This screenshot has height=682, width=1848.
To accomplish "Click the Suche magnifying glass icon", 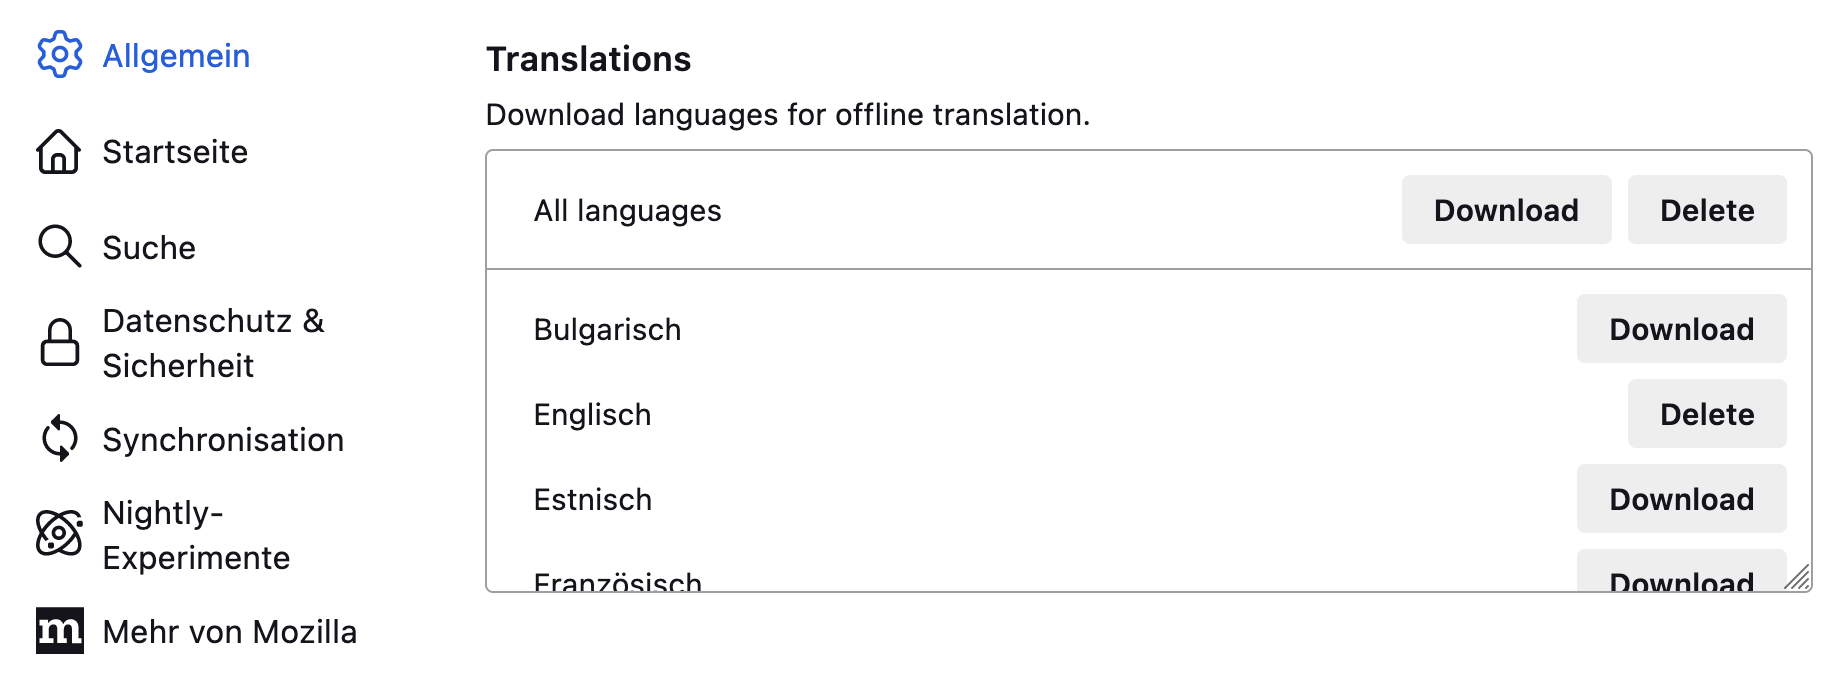I will point(59,247).
